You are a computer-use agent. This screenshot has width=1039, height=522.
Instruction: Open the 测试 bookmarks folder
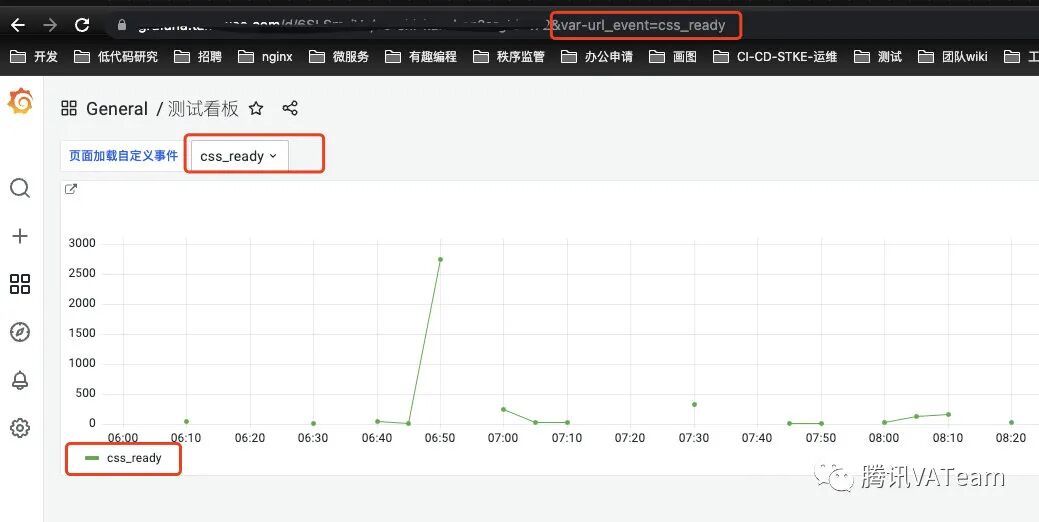click(878, 57)
